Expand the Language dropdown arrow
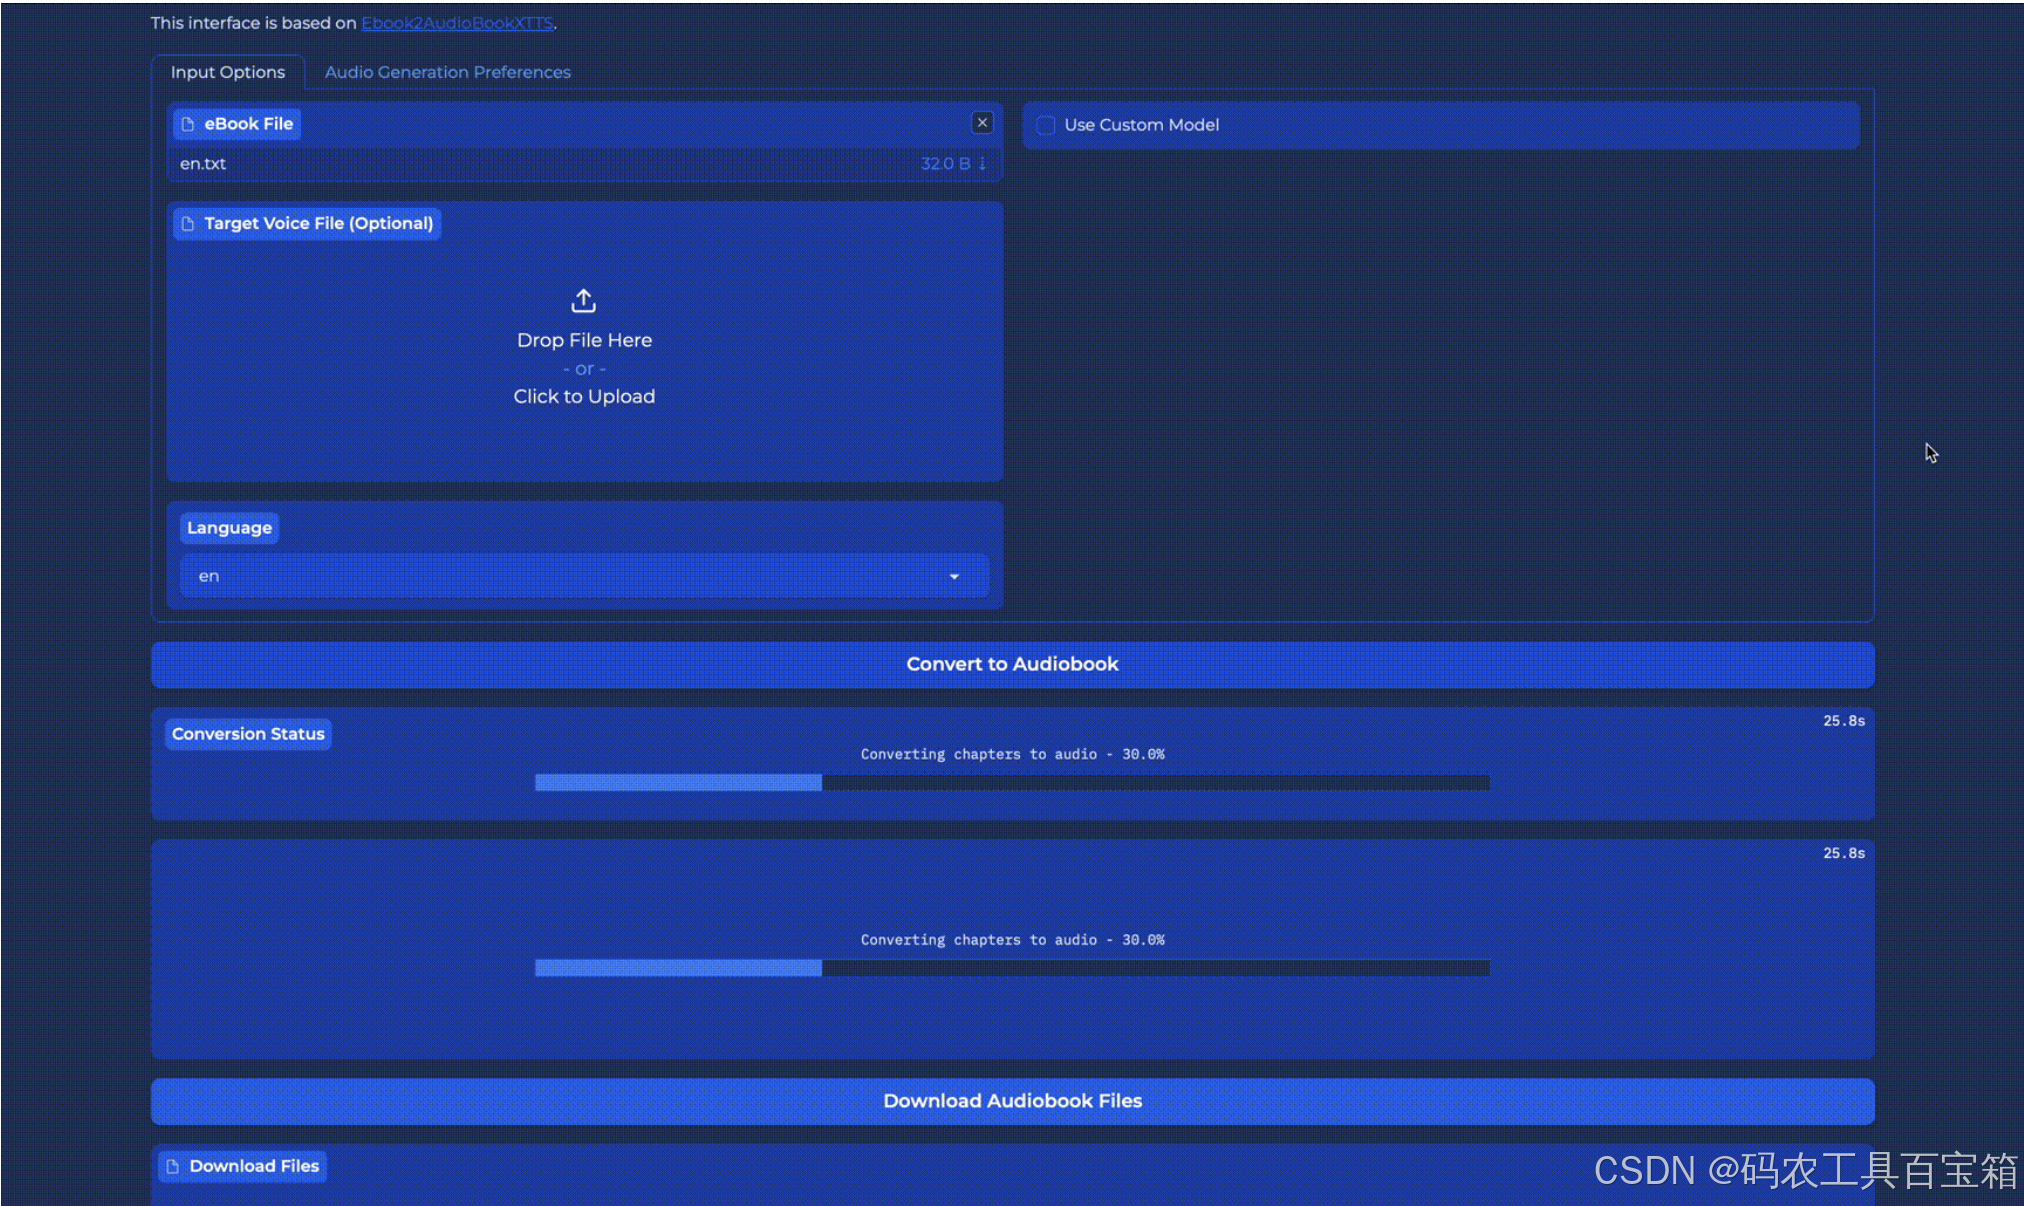The image size is (2024, 1206). 954,576
